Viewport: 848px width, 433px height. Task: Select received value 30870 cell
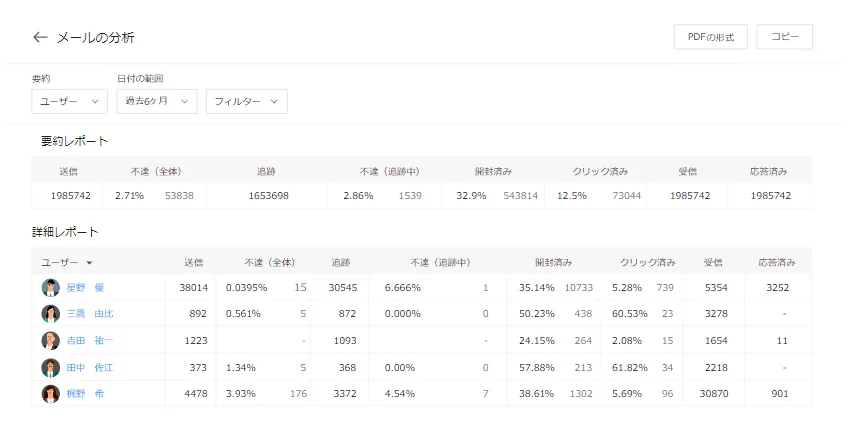(714, 394)
